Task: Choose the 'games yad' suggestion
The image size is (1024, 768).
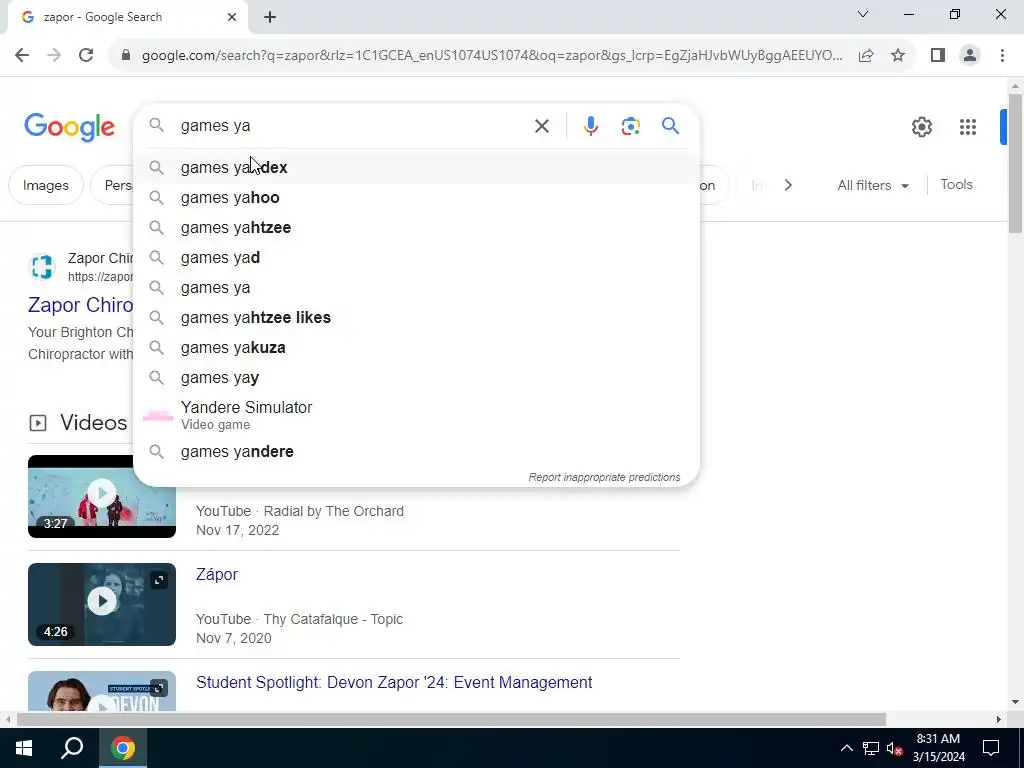Action: [416, 258]
